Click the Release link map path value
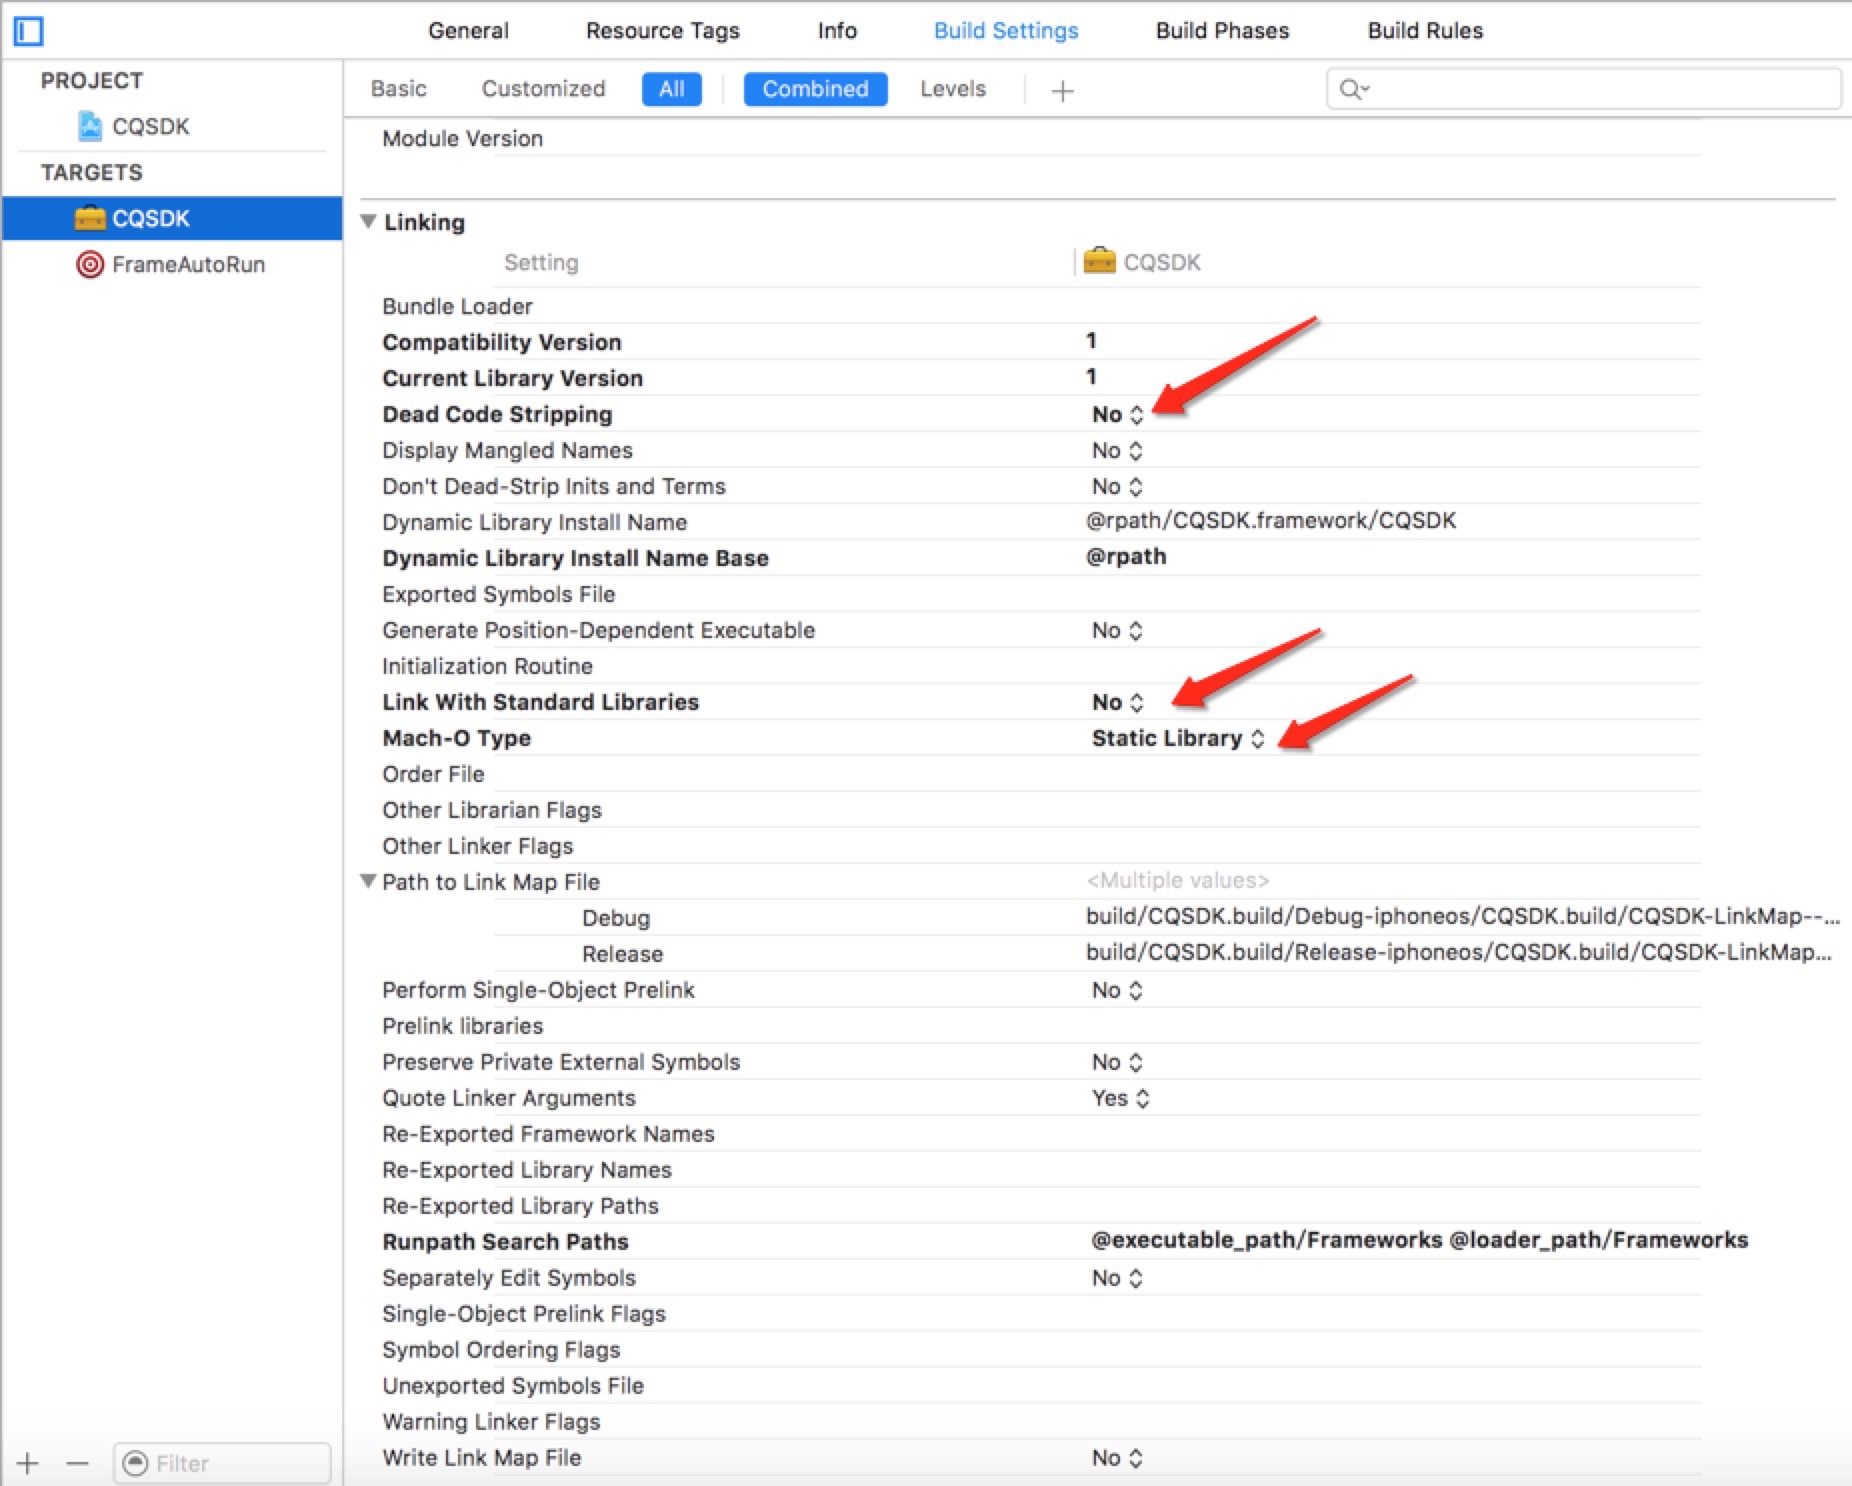This screenshot has width=1852, height=1486. 1460,952
